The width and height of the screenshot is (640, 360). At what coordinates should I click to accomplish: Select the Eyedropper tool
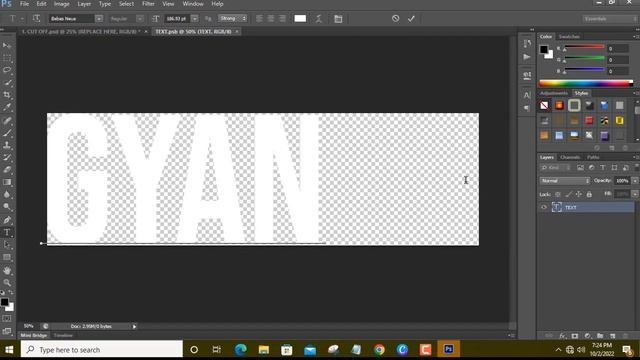(x=7, y=107)
